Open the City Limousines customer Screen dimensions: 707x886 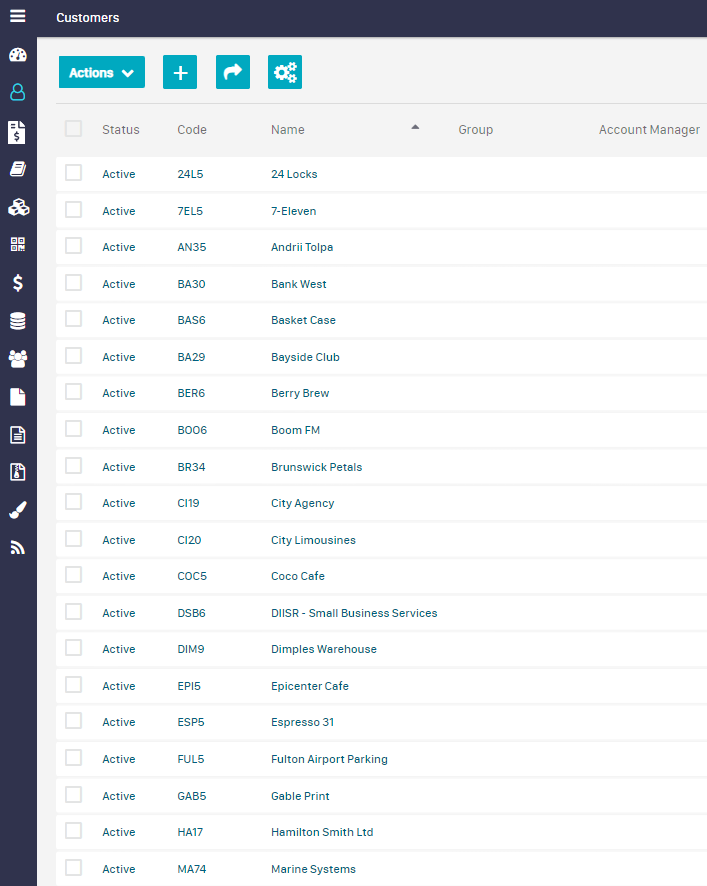(313, 540)
